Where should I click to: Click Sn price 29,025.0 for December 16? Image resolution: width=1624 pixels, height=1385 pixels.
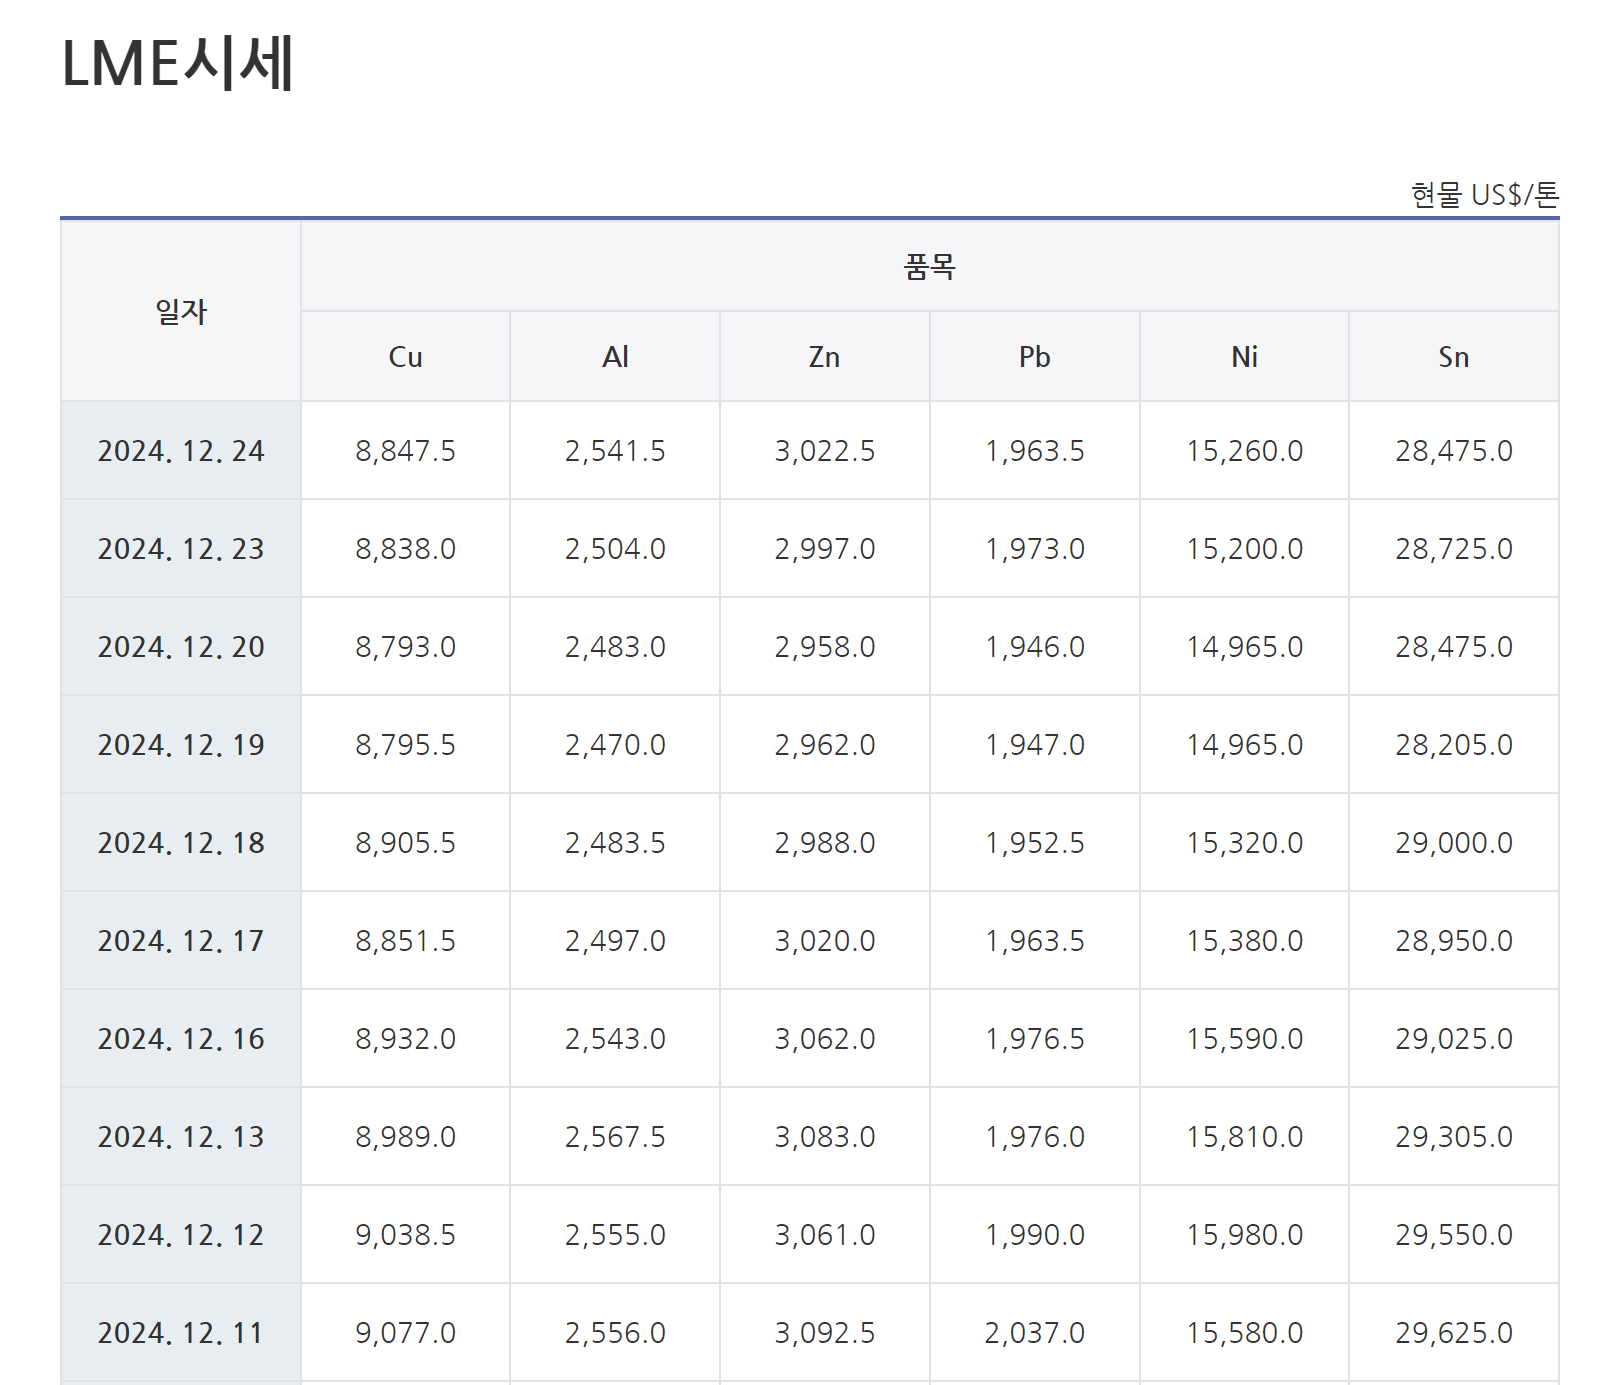click(x=1453, y=1039)
